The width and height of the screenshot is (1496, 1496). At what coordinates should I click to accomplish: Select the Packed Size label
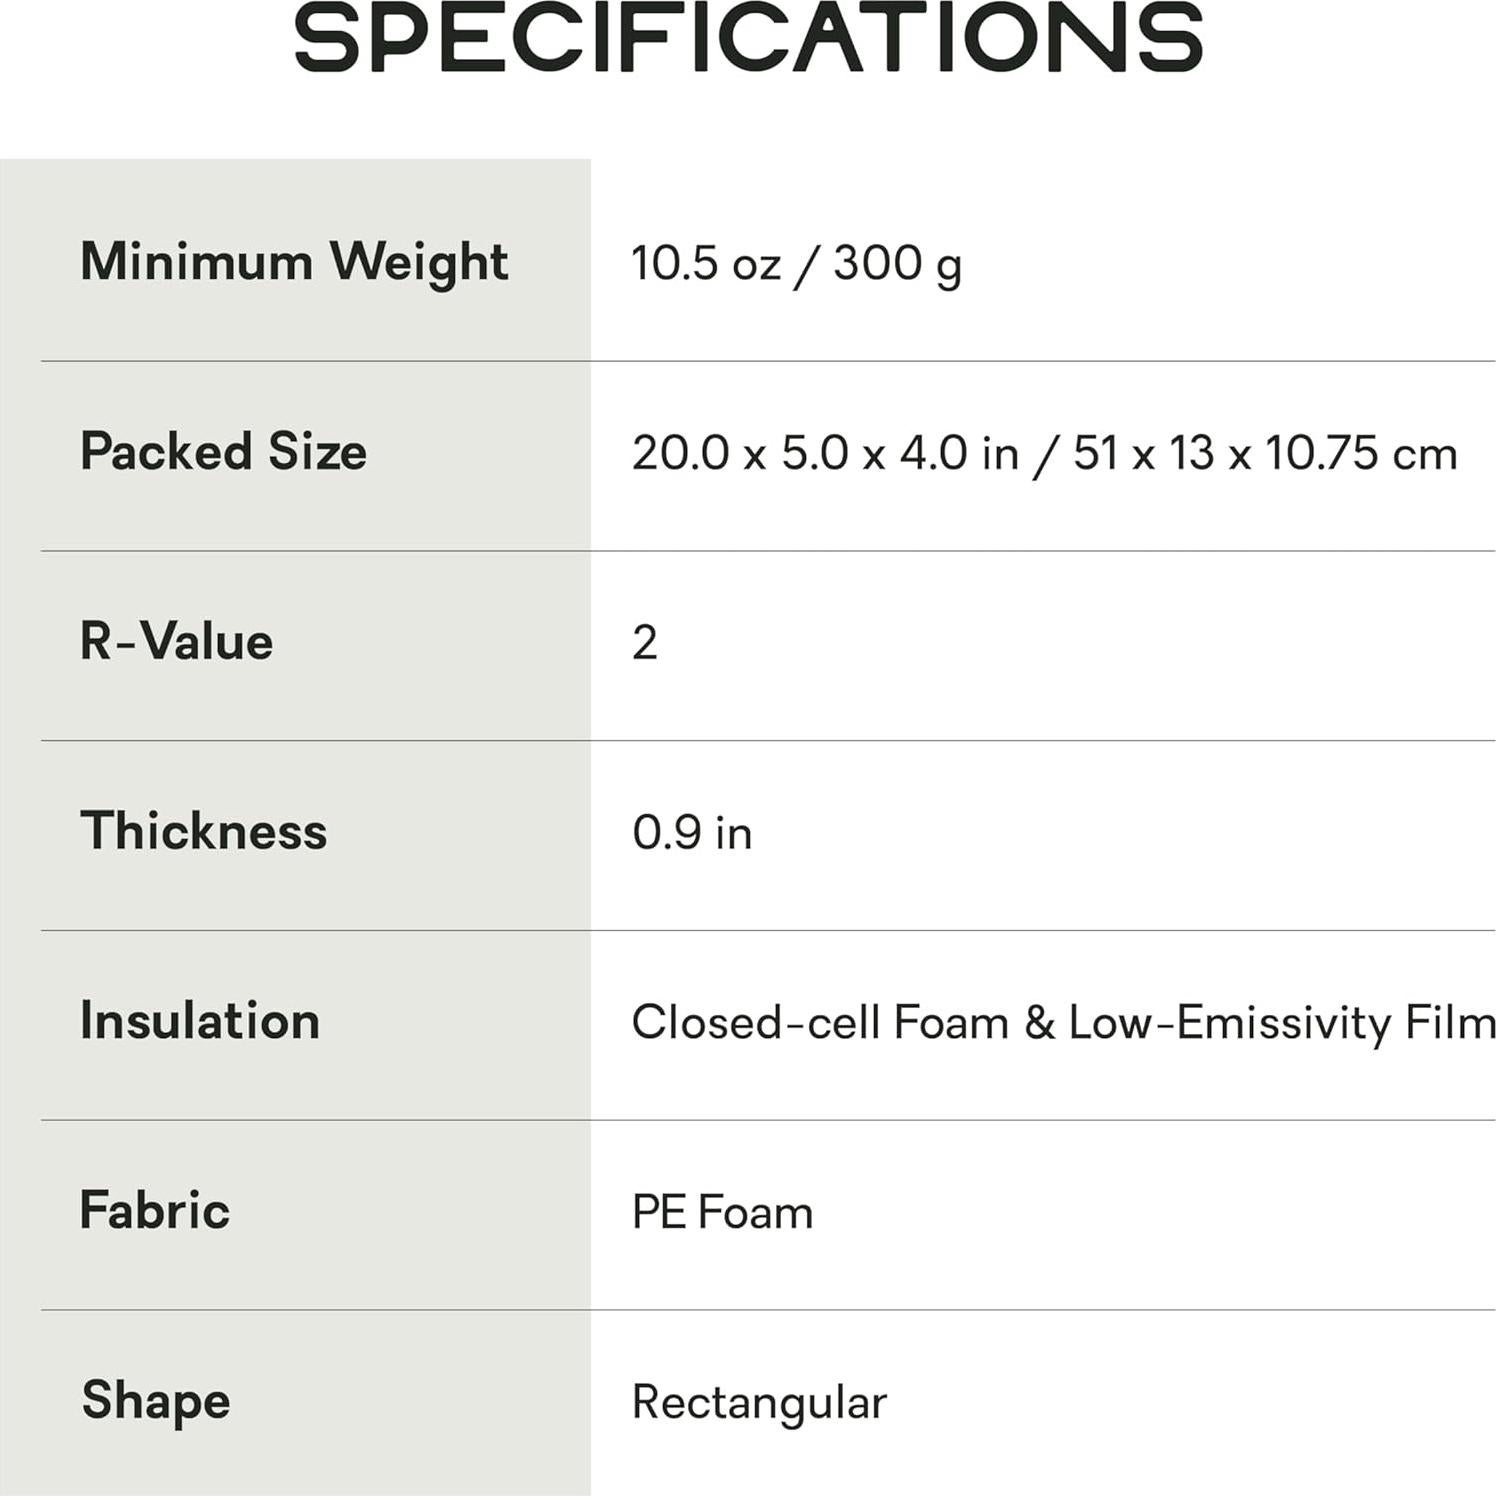tap(223, 451)
